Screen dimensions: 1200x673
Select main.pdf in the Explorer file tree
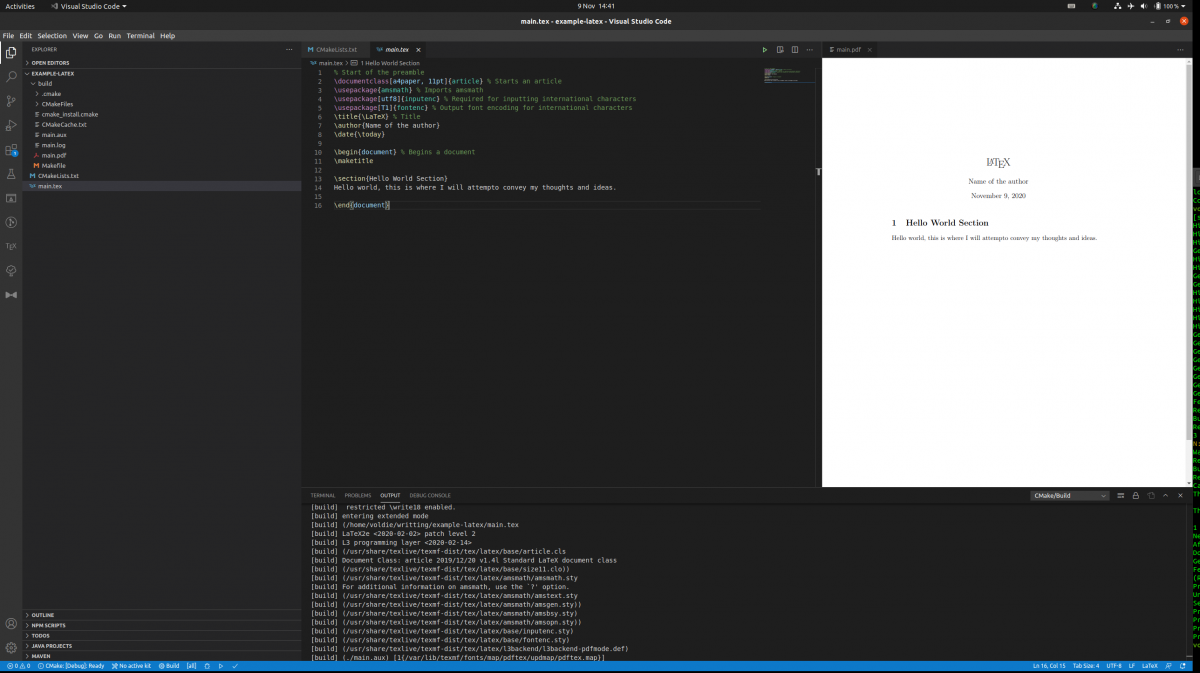click(53, 155)
